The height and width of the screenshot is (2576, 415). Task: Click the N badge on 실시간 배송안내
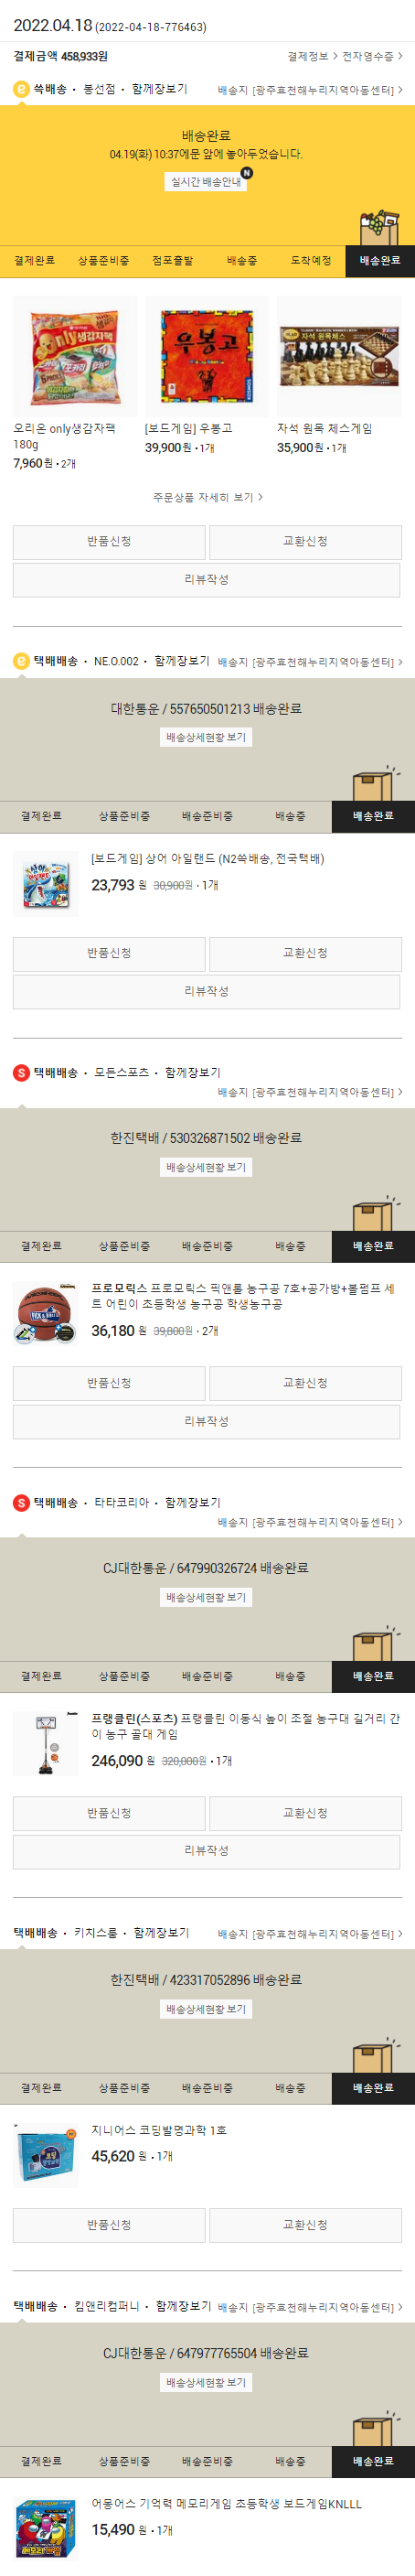click(246, 173)
